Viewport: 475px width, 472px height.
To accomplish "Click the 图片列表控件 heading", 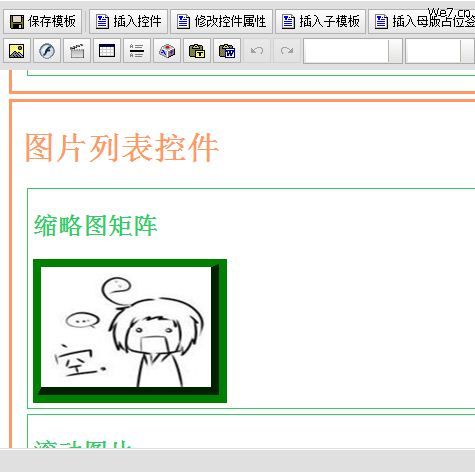I will pos(122,148).
